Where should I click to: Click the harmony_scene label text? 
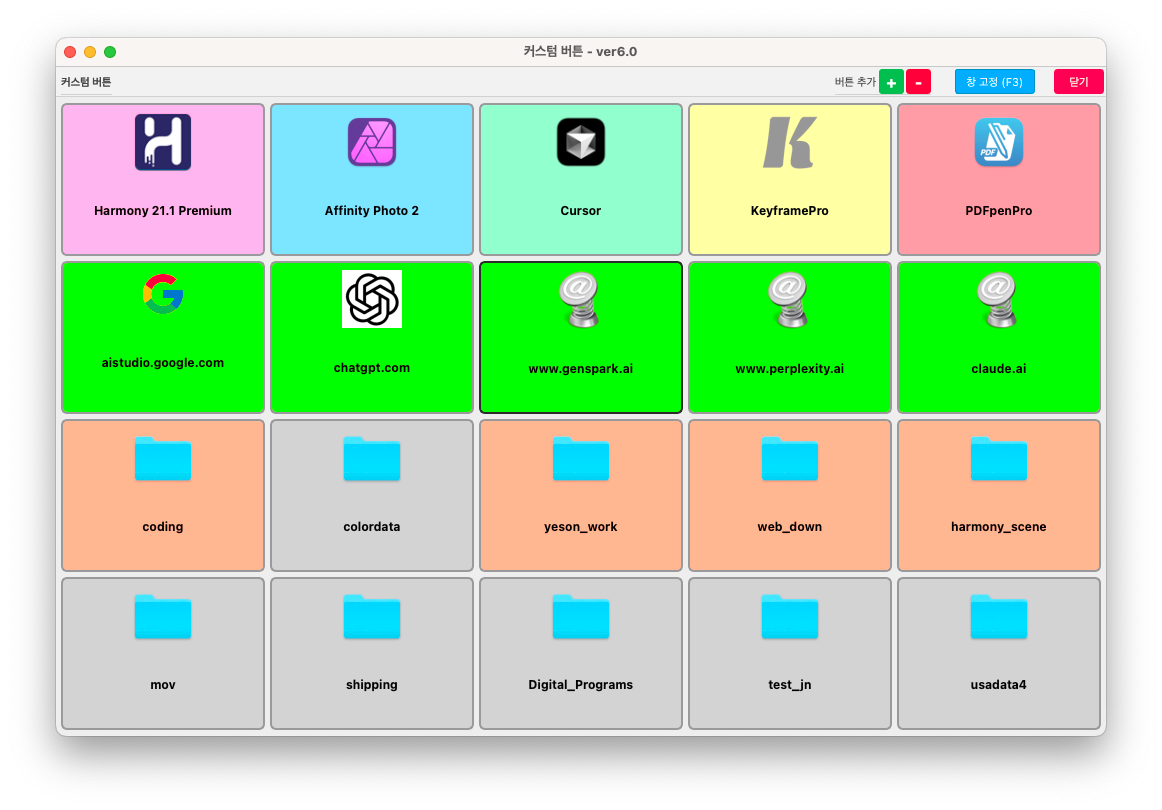coord(999,527)
